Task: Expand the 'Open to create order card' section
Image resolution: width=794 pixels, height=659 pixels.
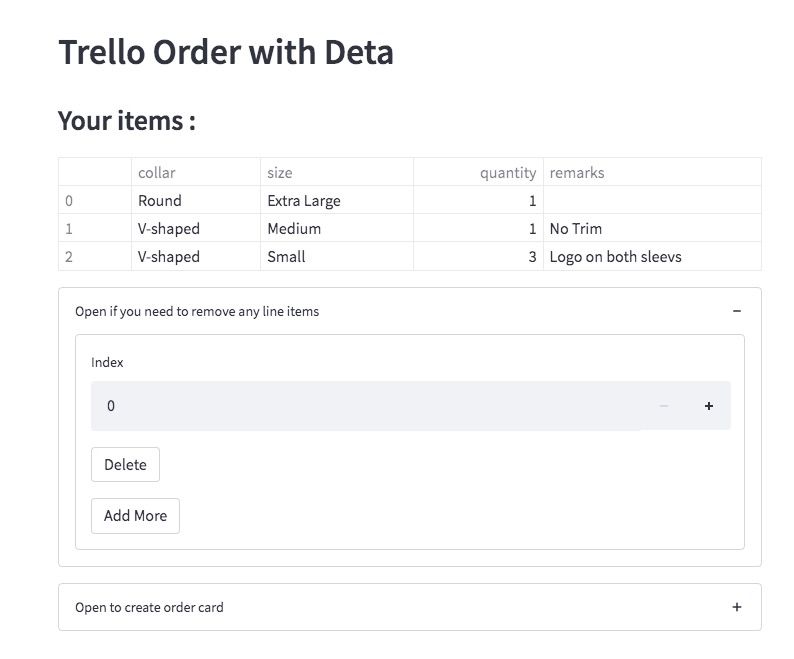Action: point(150,607)
